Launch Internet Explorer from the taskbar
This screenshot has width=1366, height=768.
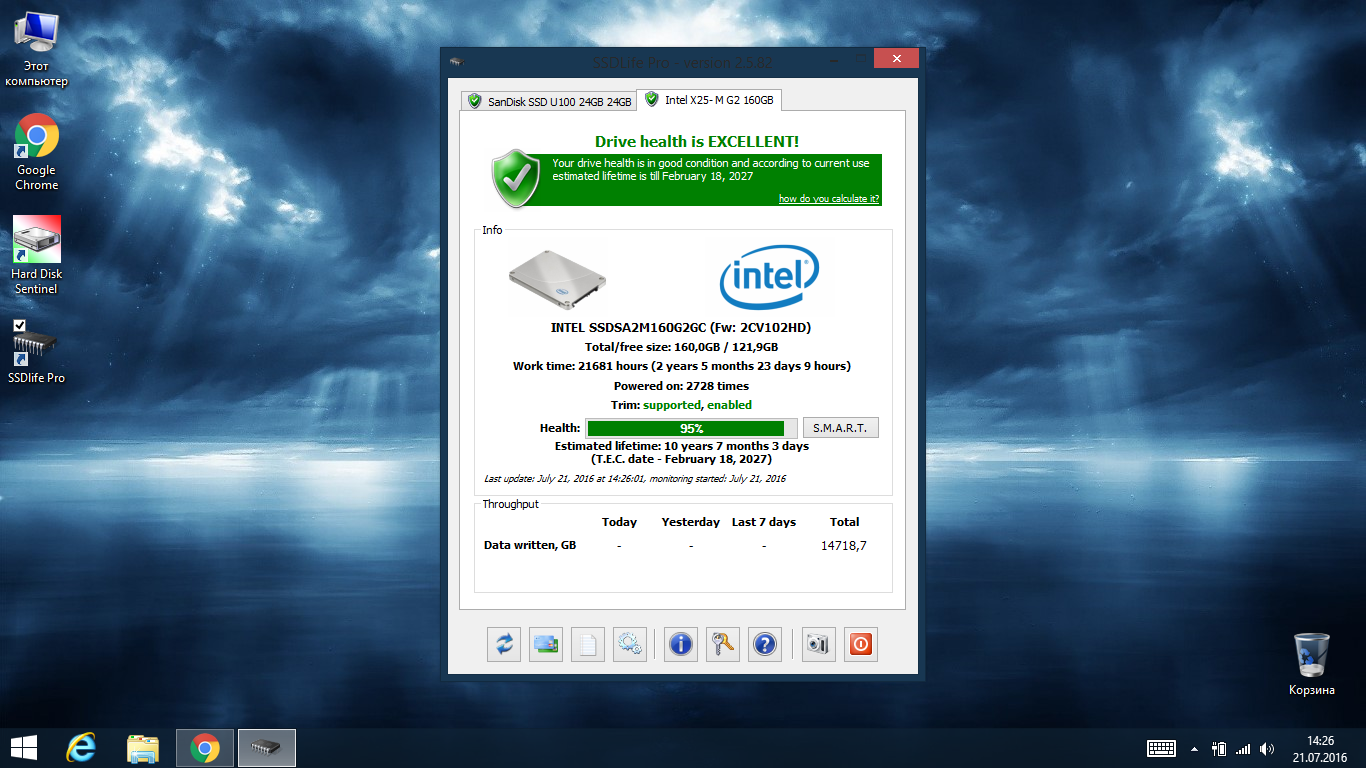click(x=80, y=748)
